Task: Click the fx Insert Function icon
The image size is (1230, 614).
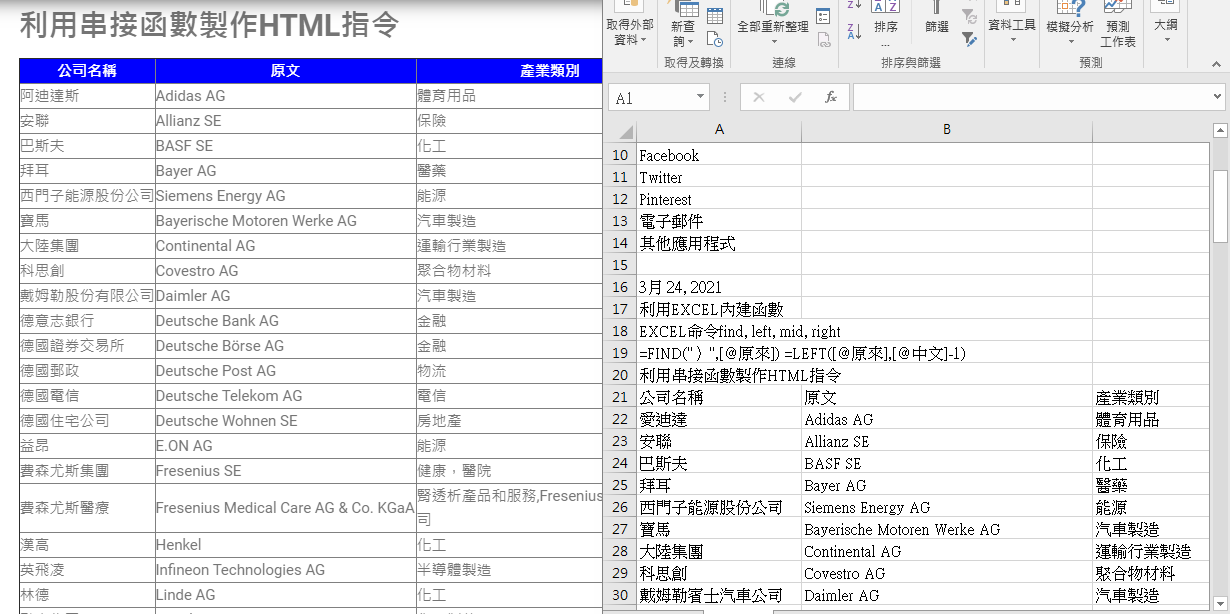Action: [x=830, y=97]
